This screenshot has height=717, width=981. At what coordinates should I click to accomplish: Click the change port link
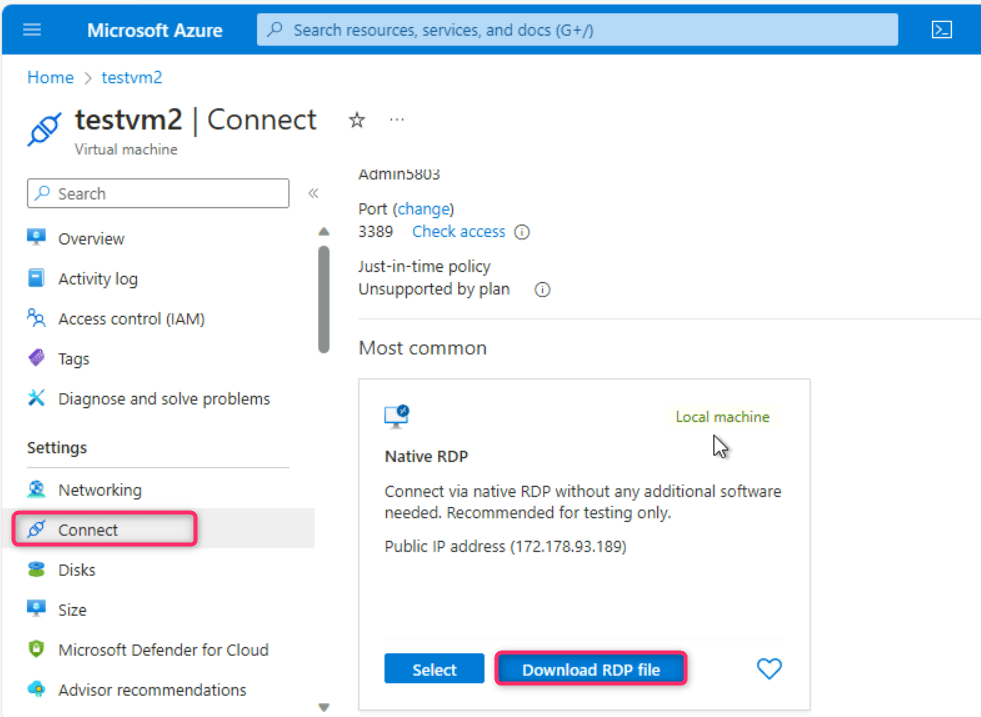click(x=424, y=209)
